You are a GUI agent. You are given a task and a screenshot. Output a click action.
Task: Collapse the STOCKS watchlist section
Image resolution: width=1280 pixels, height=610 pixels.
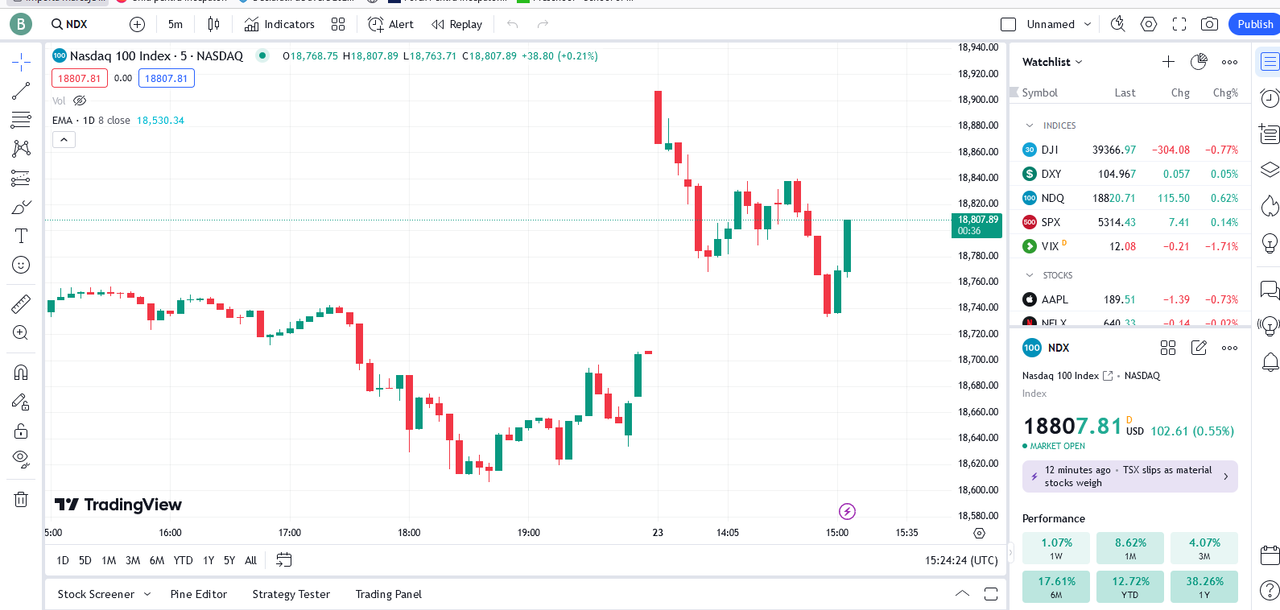pos(1029,275)
